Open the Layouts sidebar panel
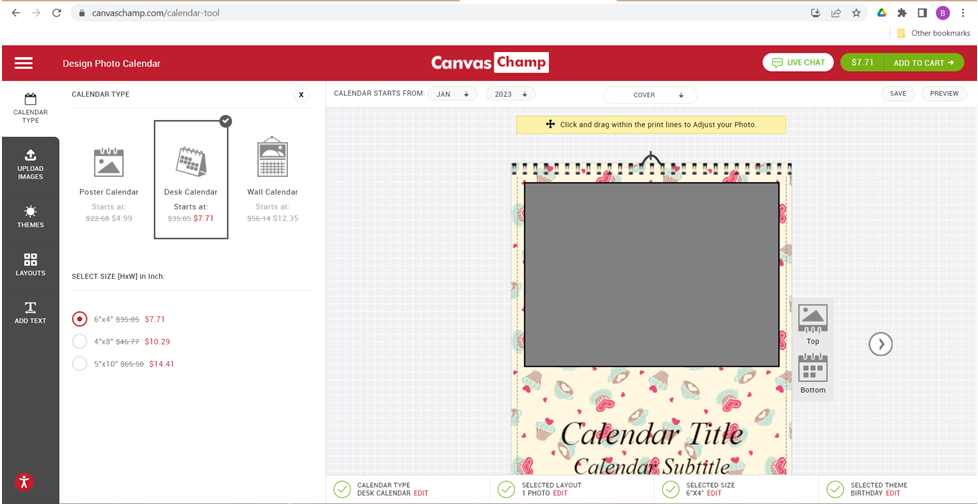The height and width of the screenshot is (504, 978). coord(30,264)
